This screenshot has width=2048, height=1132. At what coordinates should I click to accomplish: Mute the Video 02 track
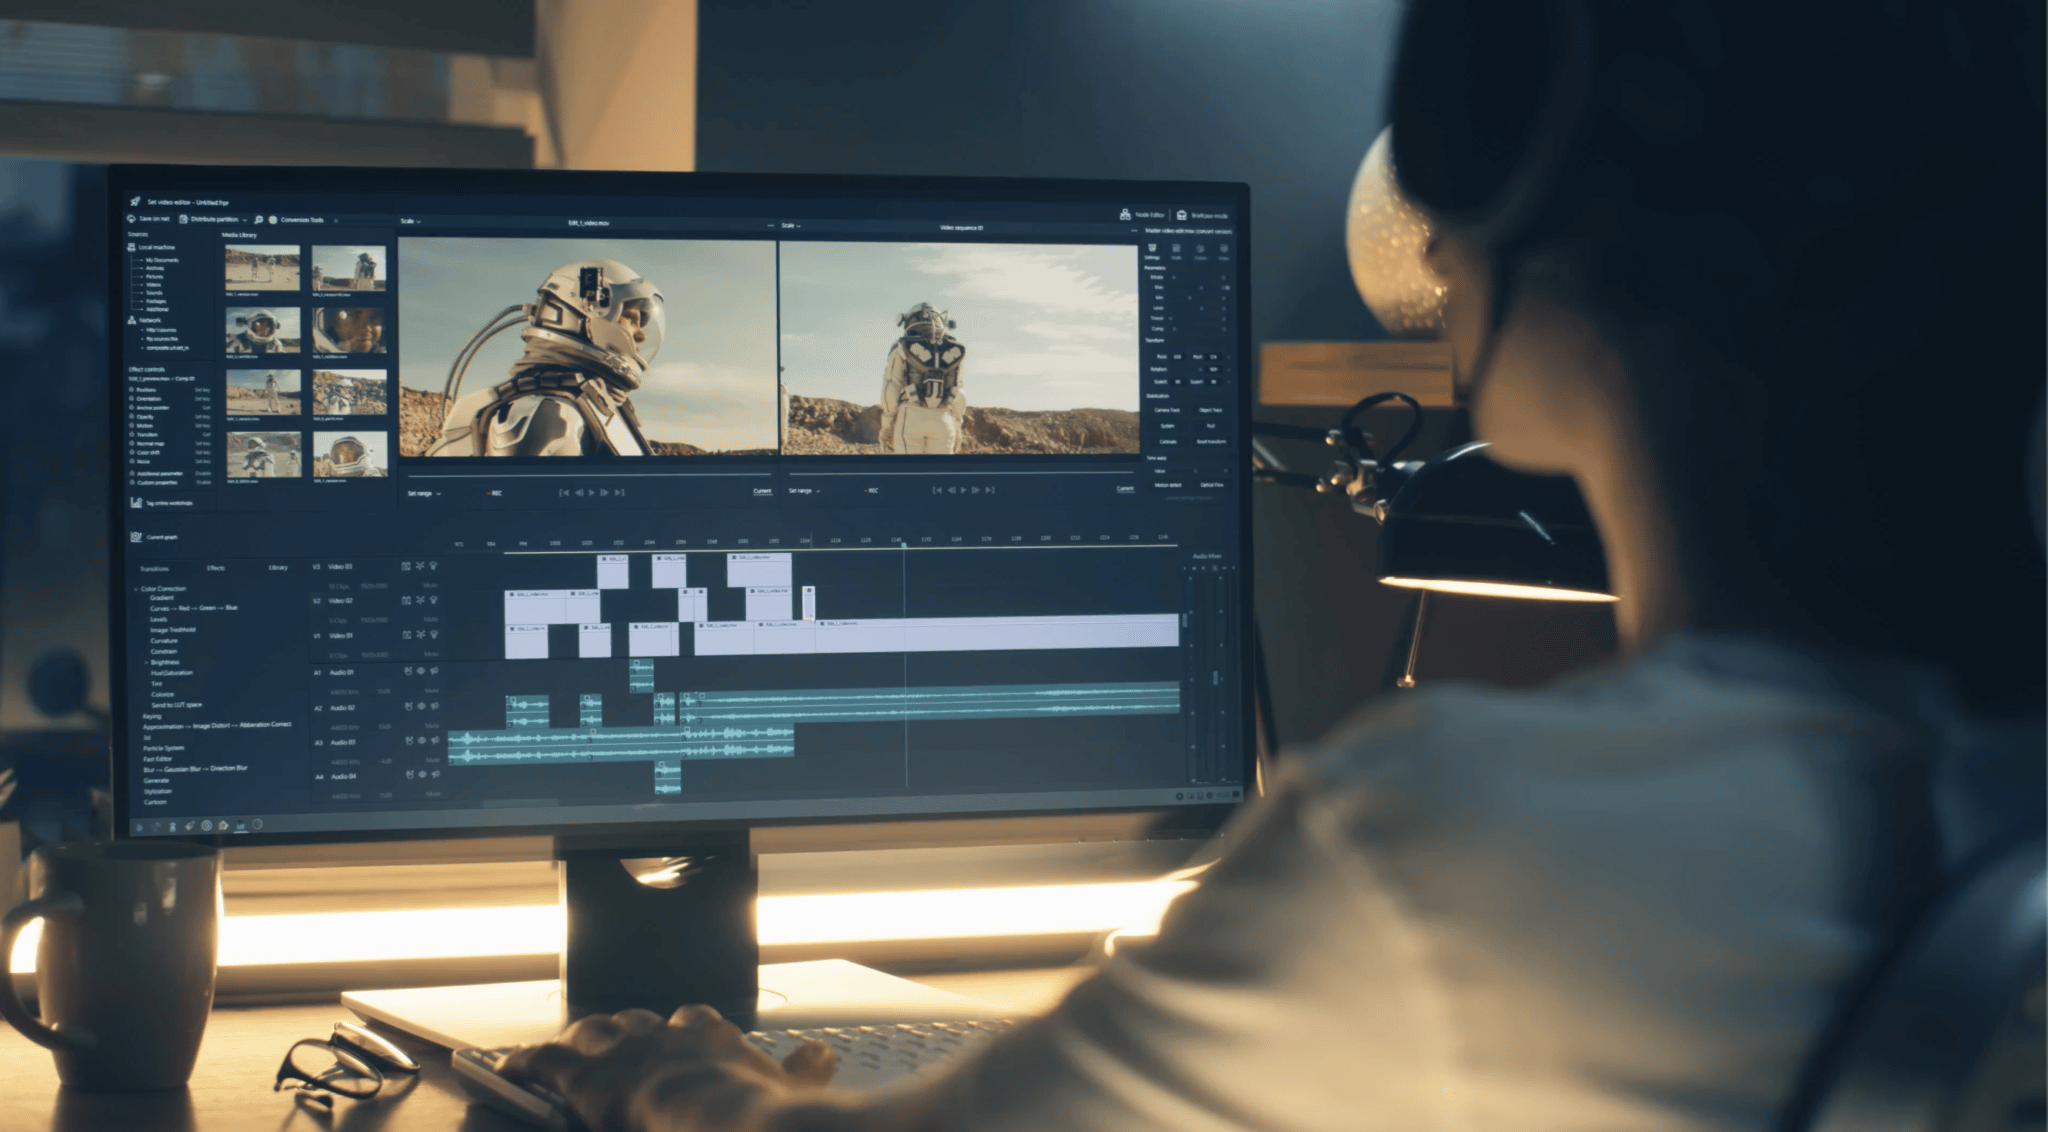(x=431, y=619)
